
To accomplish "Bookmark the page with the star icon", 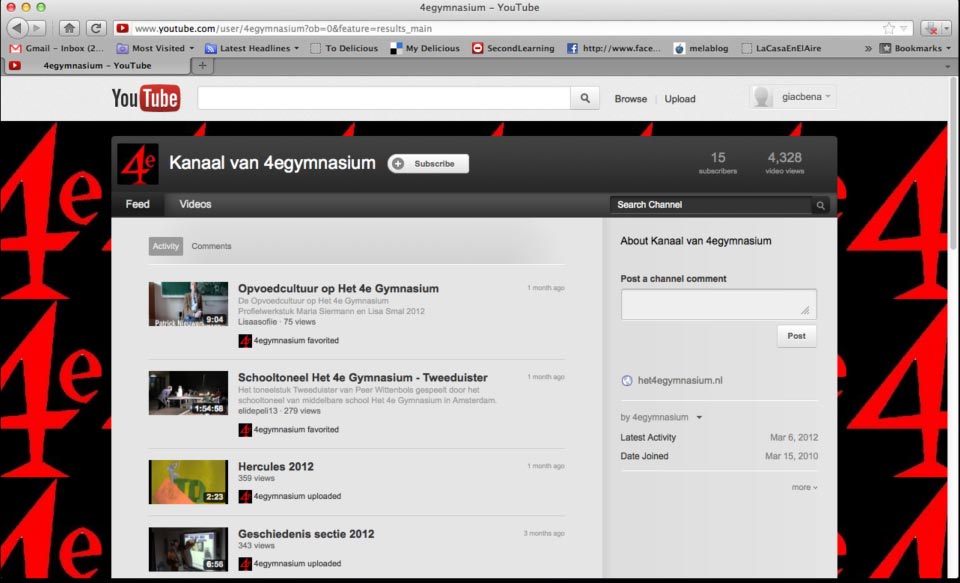I will coord(888,28).
